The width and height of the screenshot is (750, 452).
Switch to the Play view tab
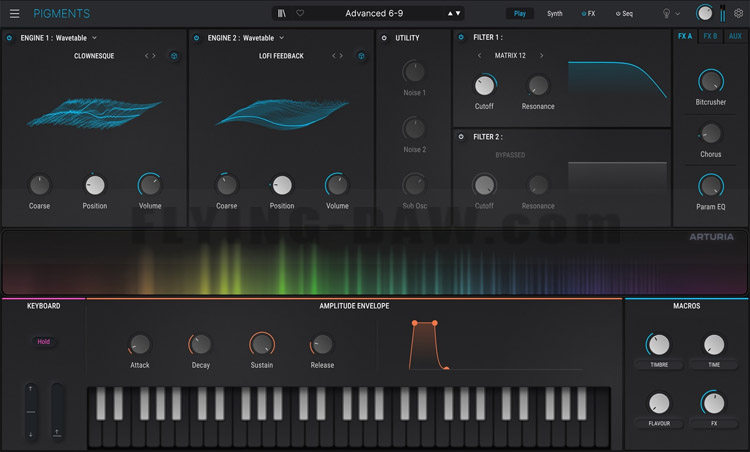(519, 13)
